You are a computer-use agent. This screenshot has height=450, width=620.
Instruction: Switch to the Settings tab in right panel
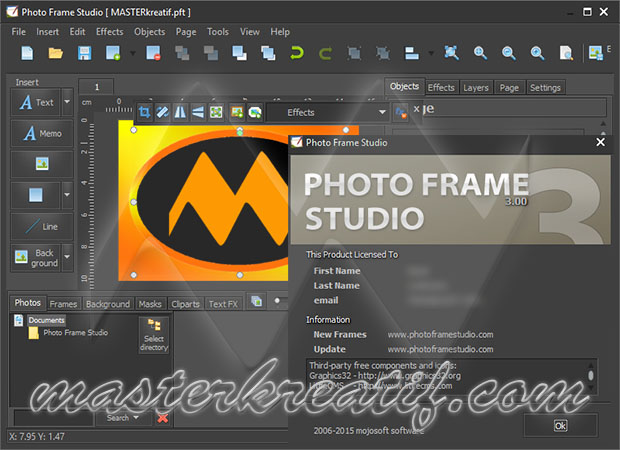click(545, 87)
